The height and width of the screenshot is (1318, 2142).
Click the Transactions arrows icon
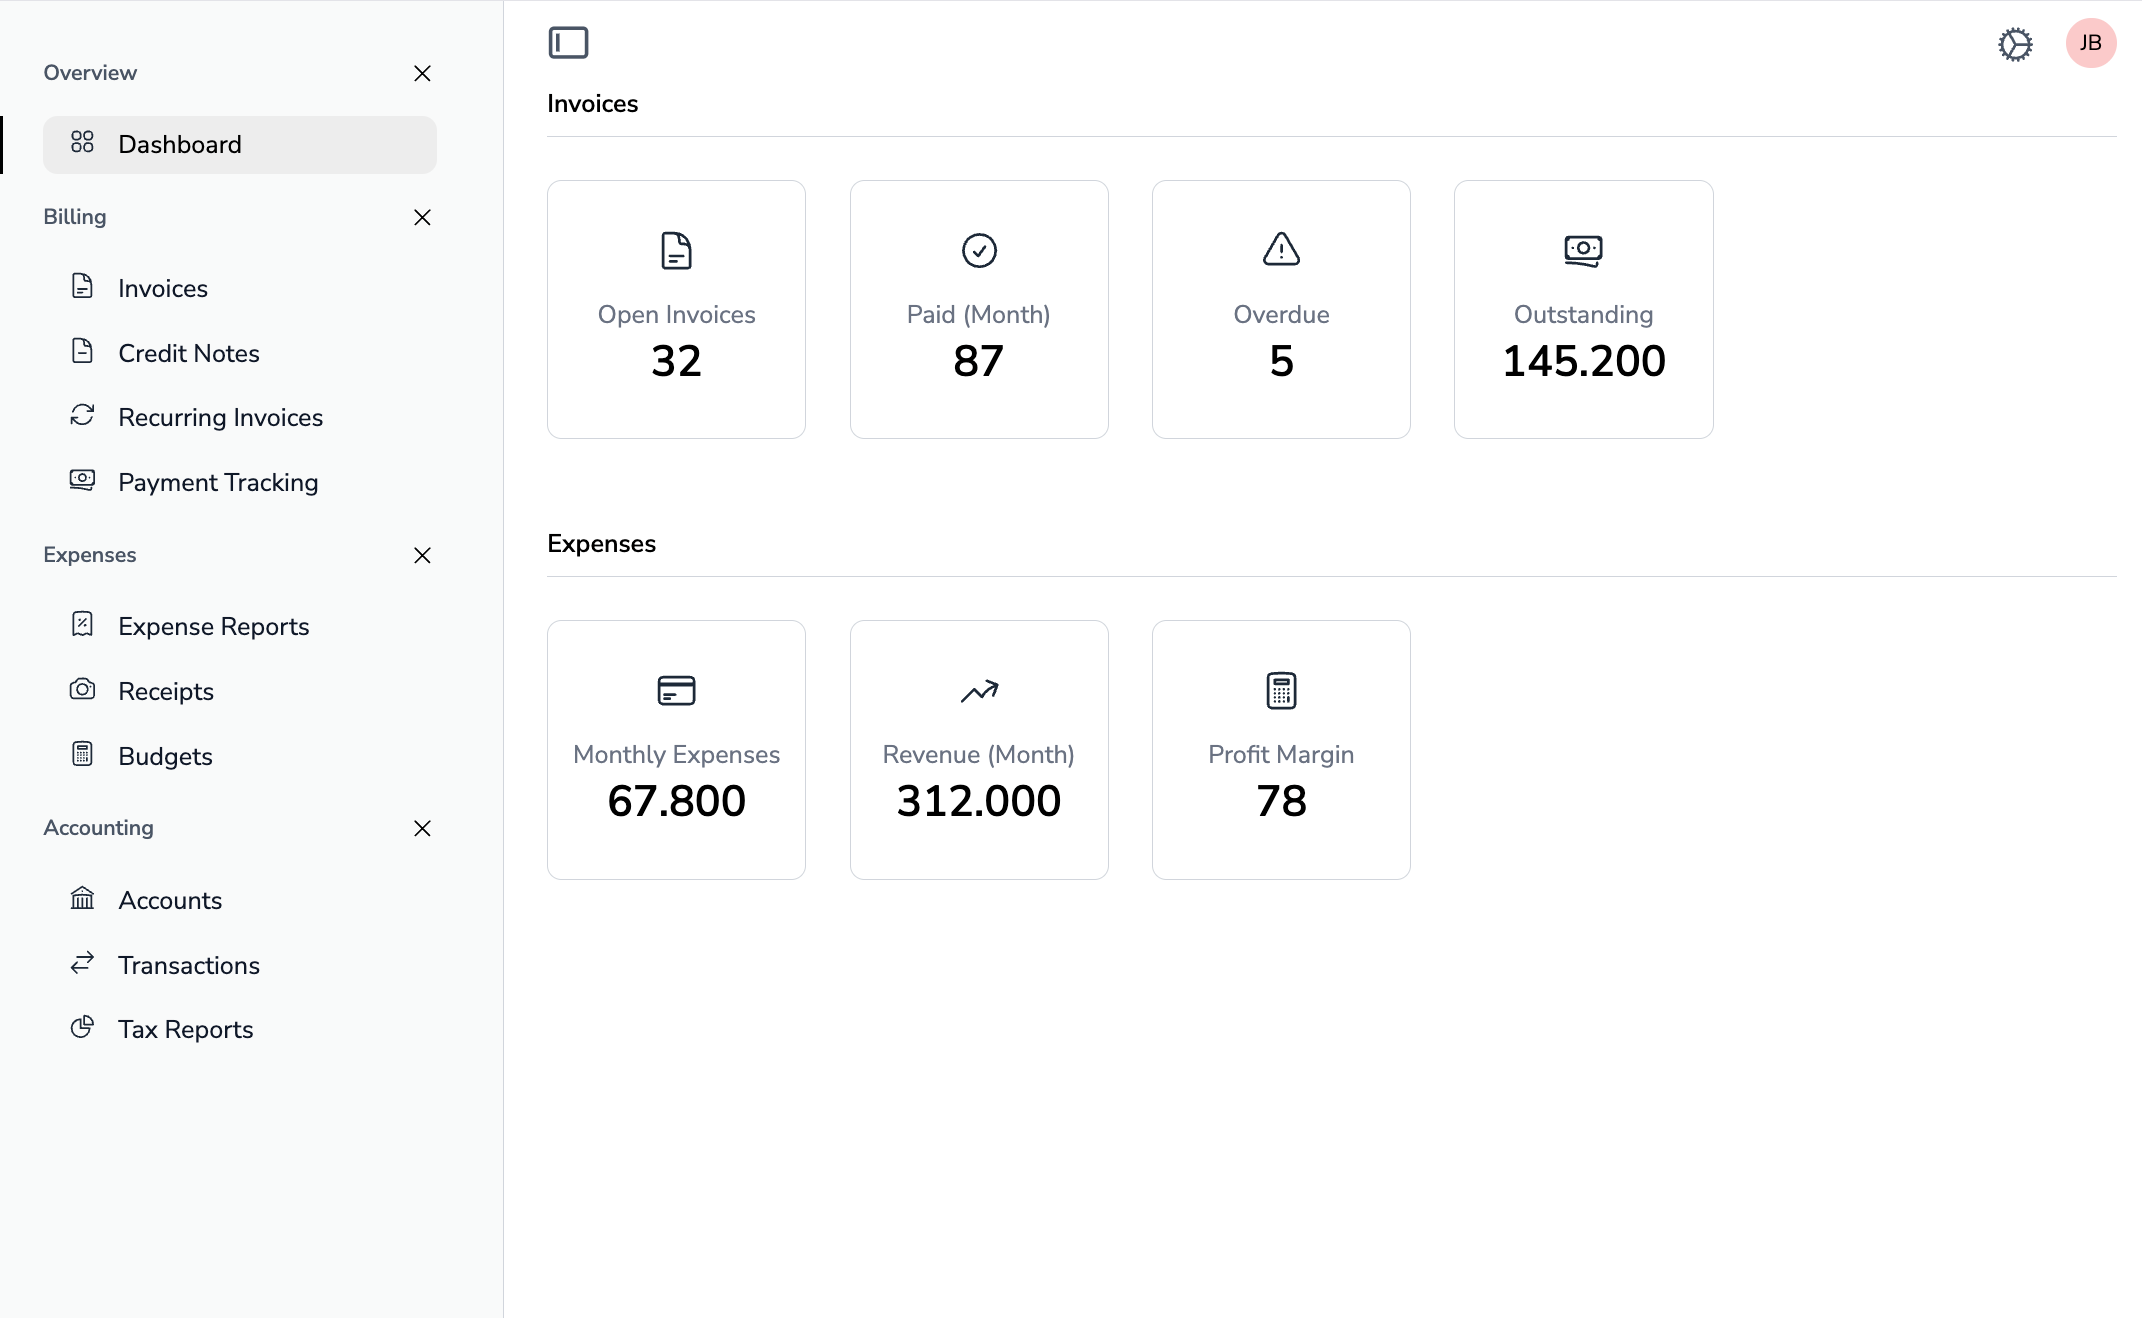tap(82, 964)
